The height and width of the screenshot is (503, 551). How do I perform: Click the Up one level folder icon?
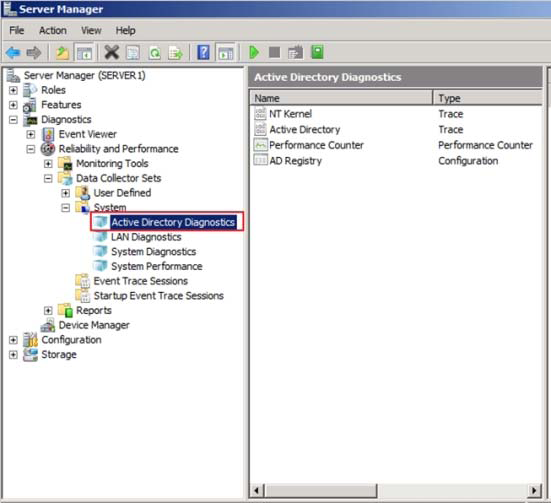tap(62, 53)
